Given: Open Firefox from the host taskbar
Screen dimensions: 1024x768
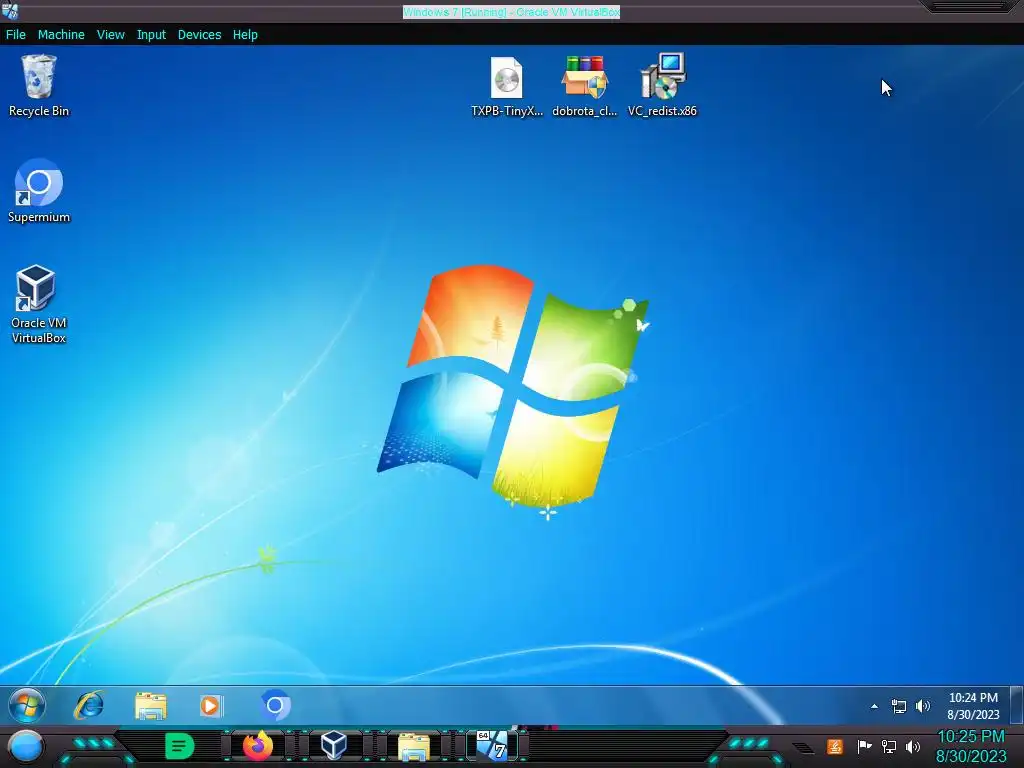Looking at the screenshot, I should click(257, 746).
